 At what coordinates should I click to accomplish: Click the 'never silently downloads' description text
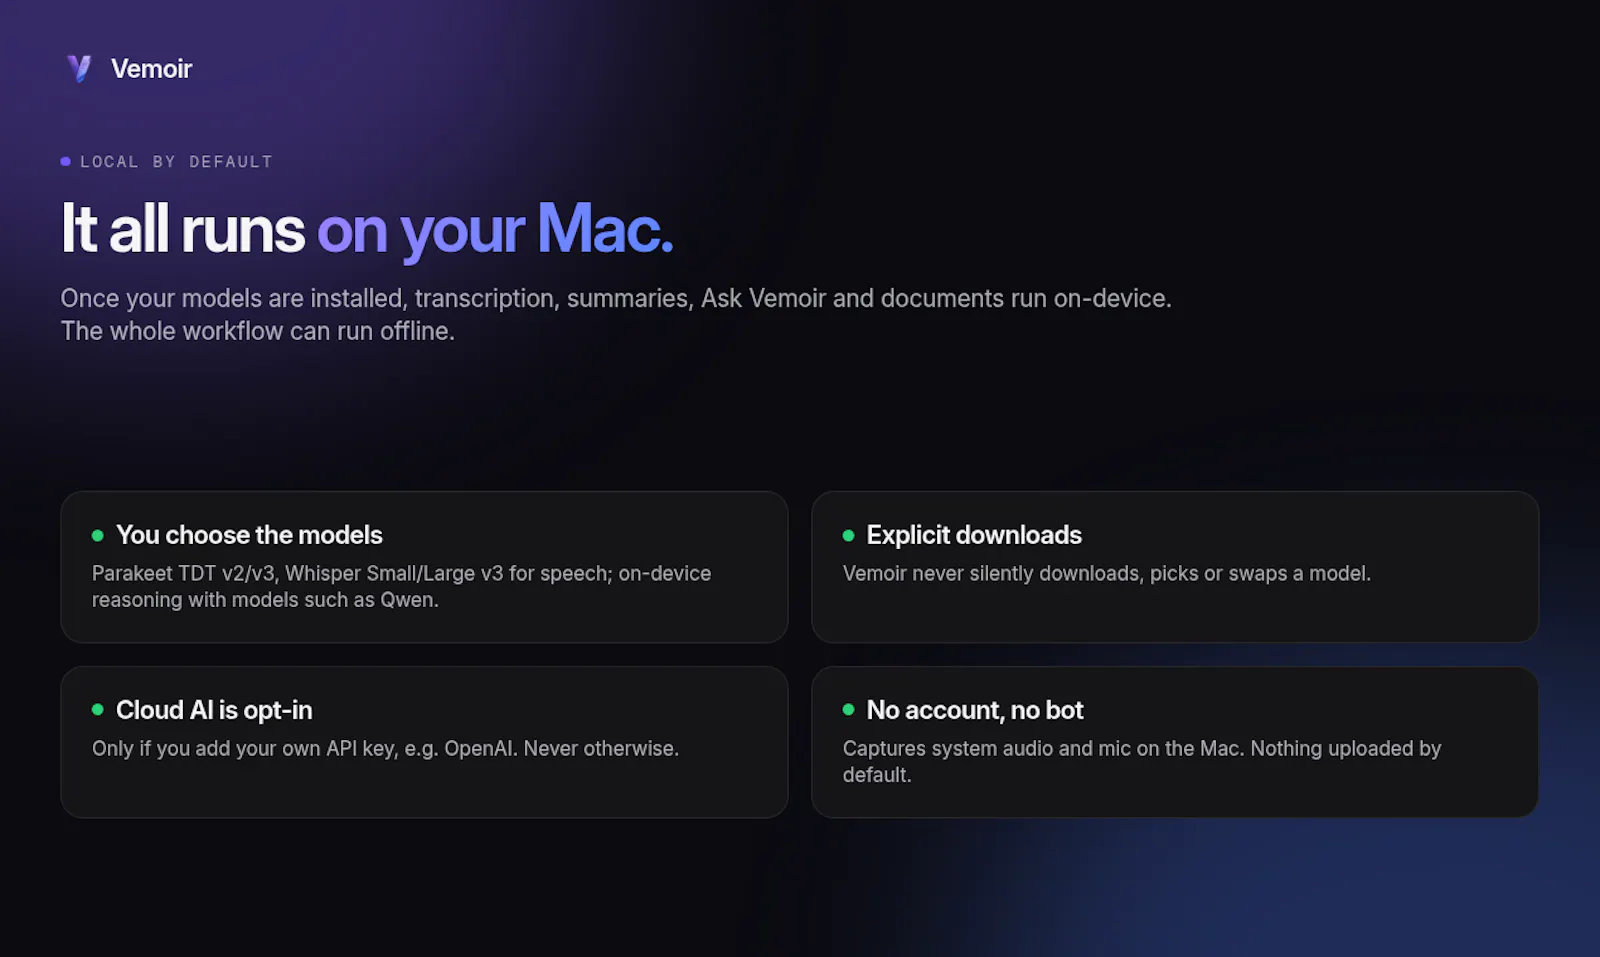1107,573
